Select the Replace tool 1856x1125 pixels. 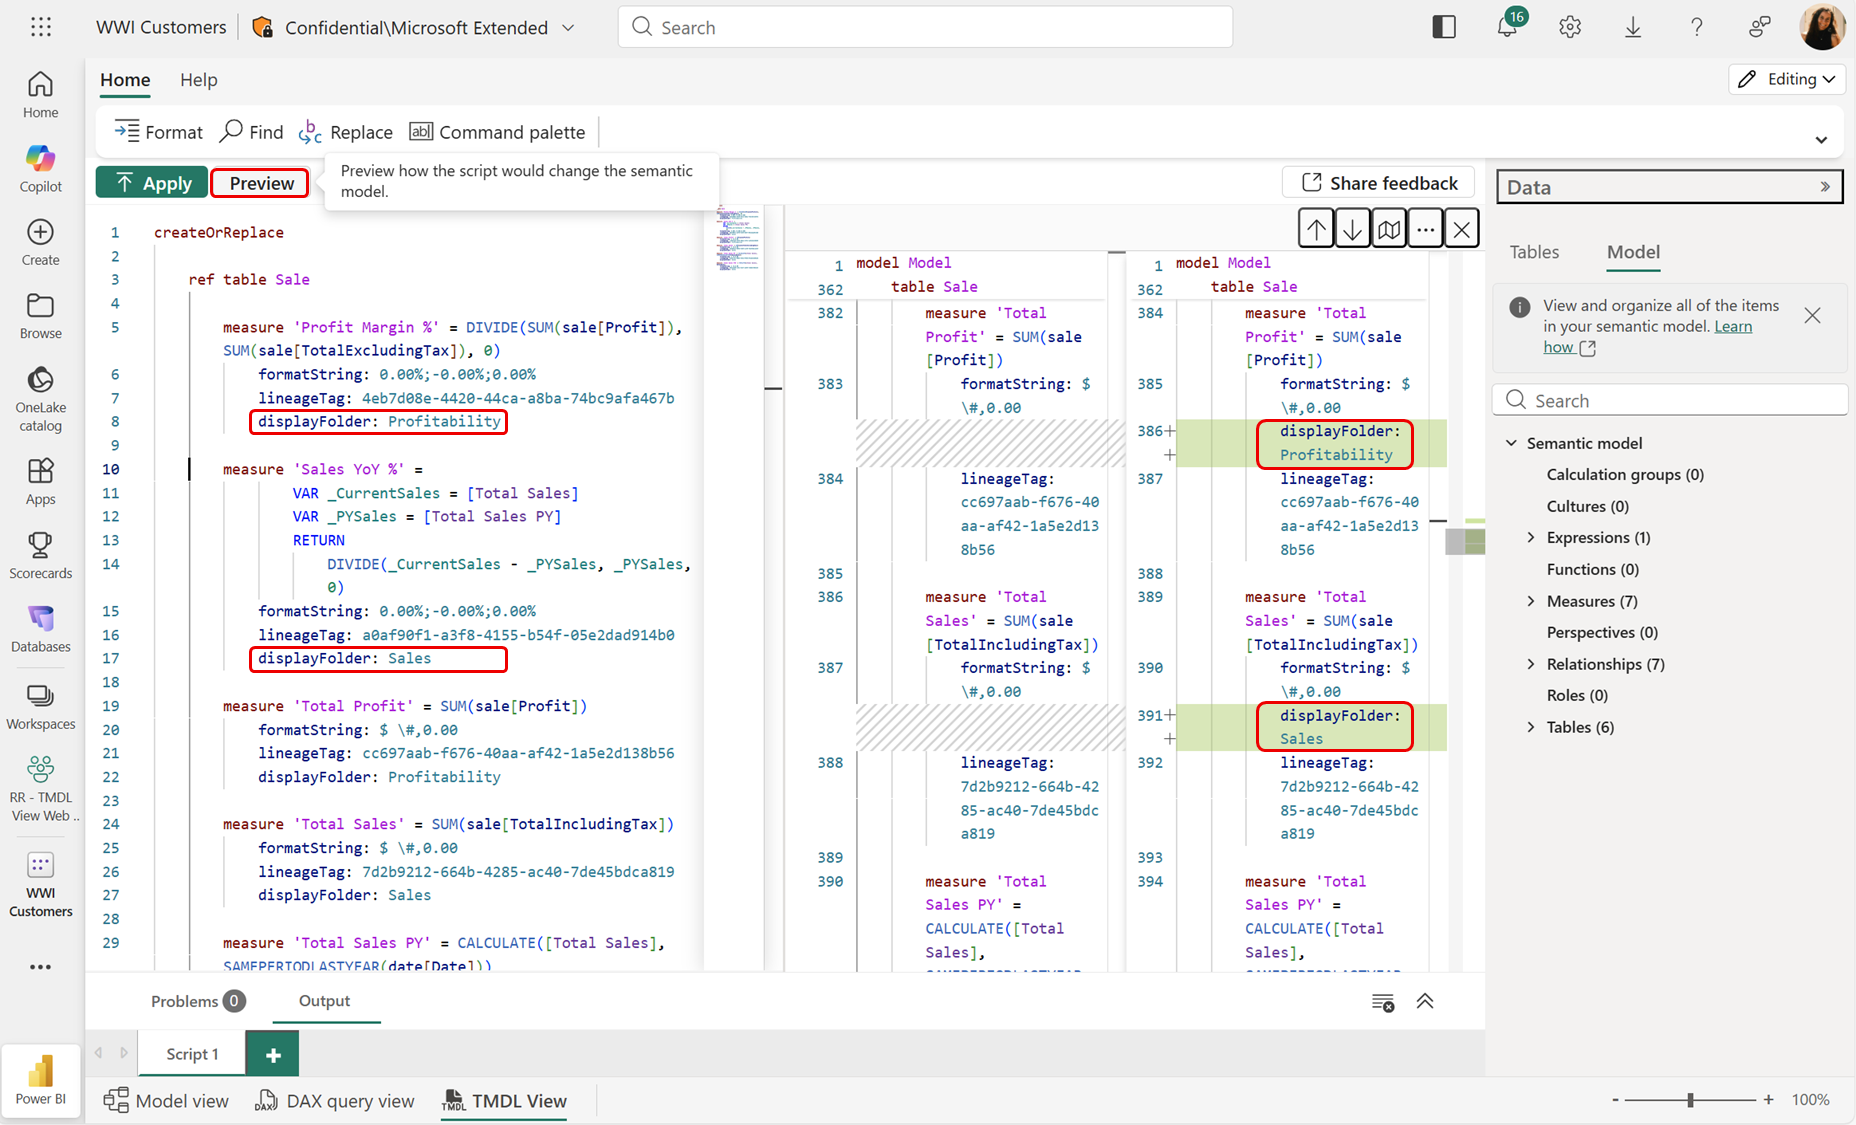[x=346, y=131]
